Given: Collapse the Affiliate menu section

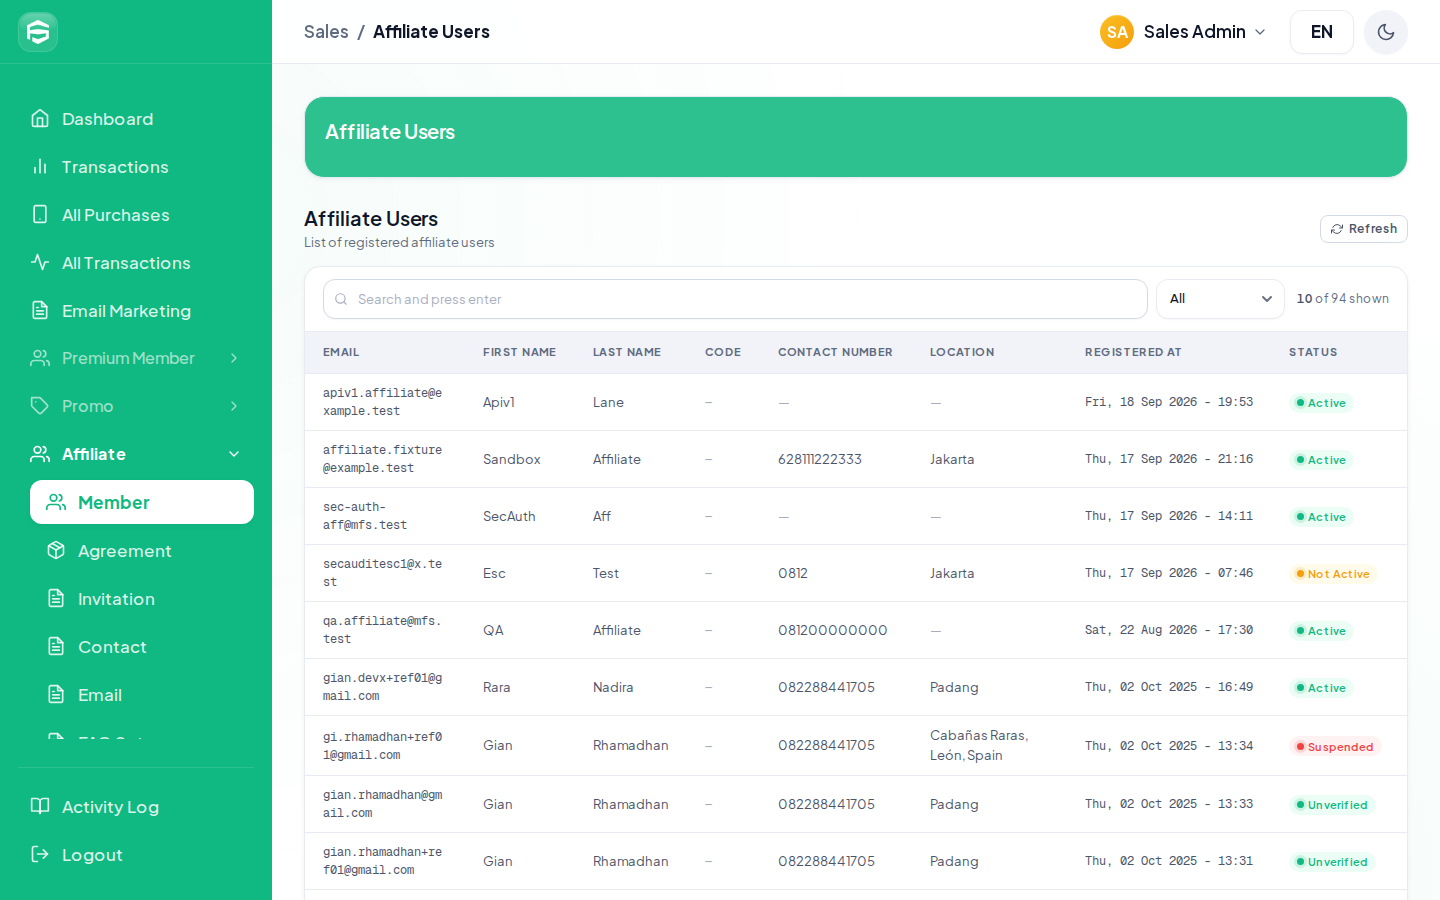Looking at the screenshot, I should coord(234,454).
